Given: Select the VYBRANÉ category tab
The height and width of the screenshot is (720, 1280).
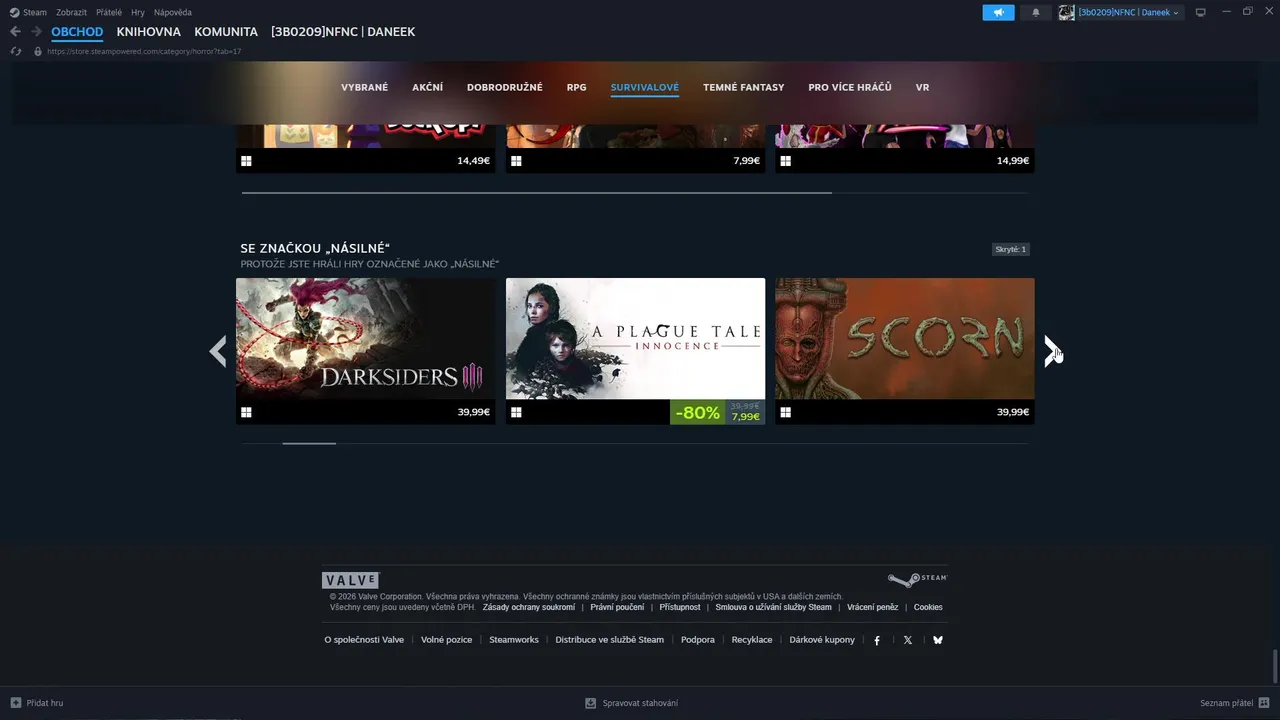Looking at the screenshot, I should point(364,87).
